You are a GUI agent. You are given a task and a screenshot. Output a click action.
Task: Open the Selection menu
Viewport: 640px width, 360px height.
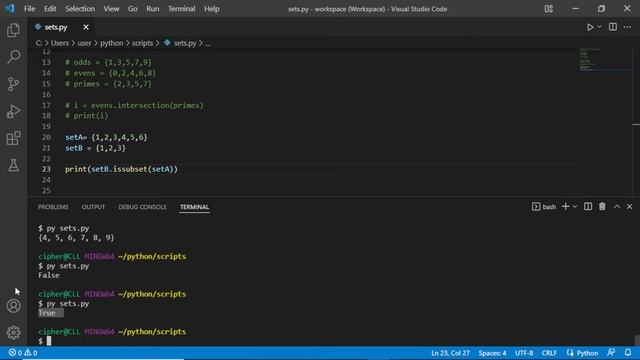[x=80, y=9]
